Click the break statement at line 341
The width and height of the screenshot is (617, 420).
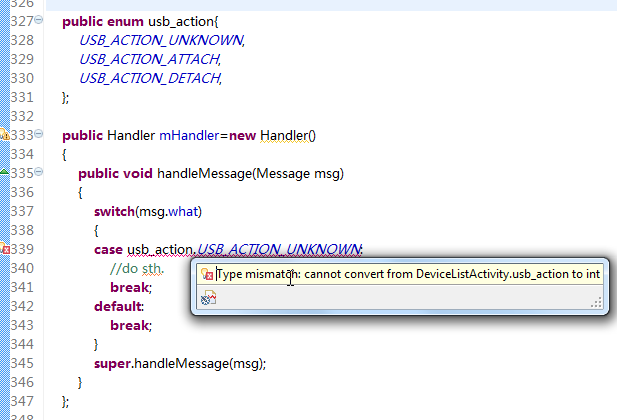click(130, 288)
